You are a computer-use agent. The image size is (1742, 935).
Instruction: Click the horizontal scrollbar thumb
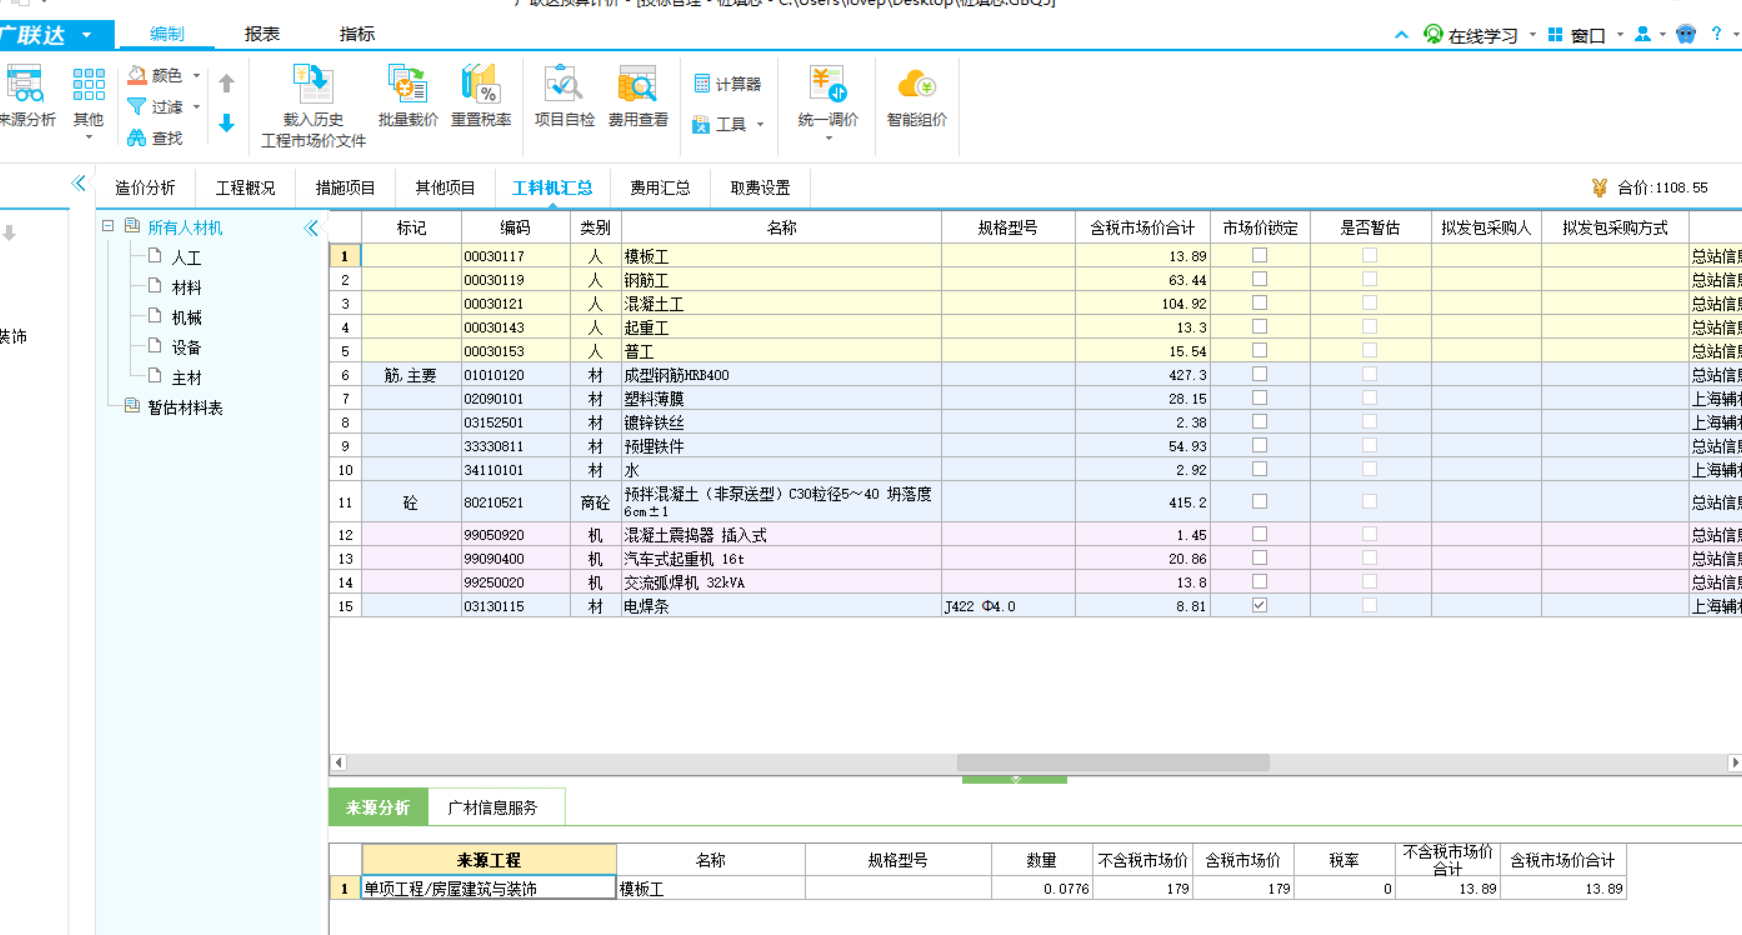pos(1113,763)
